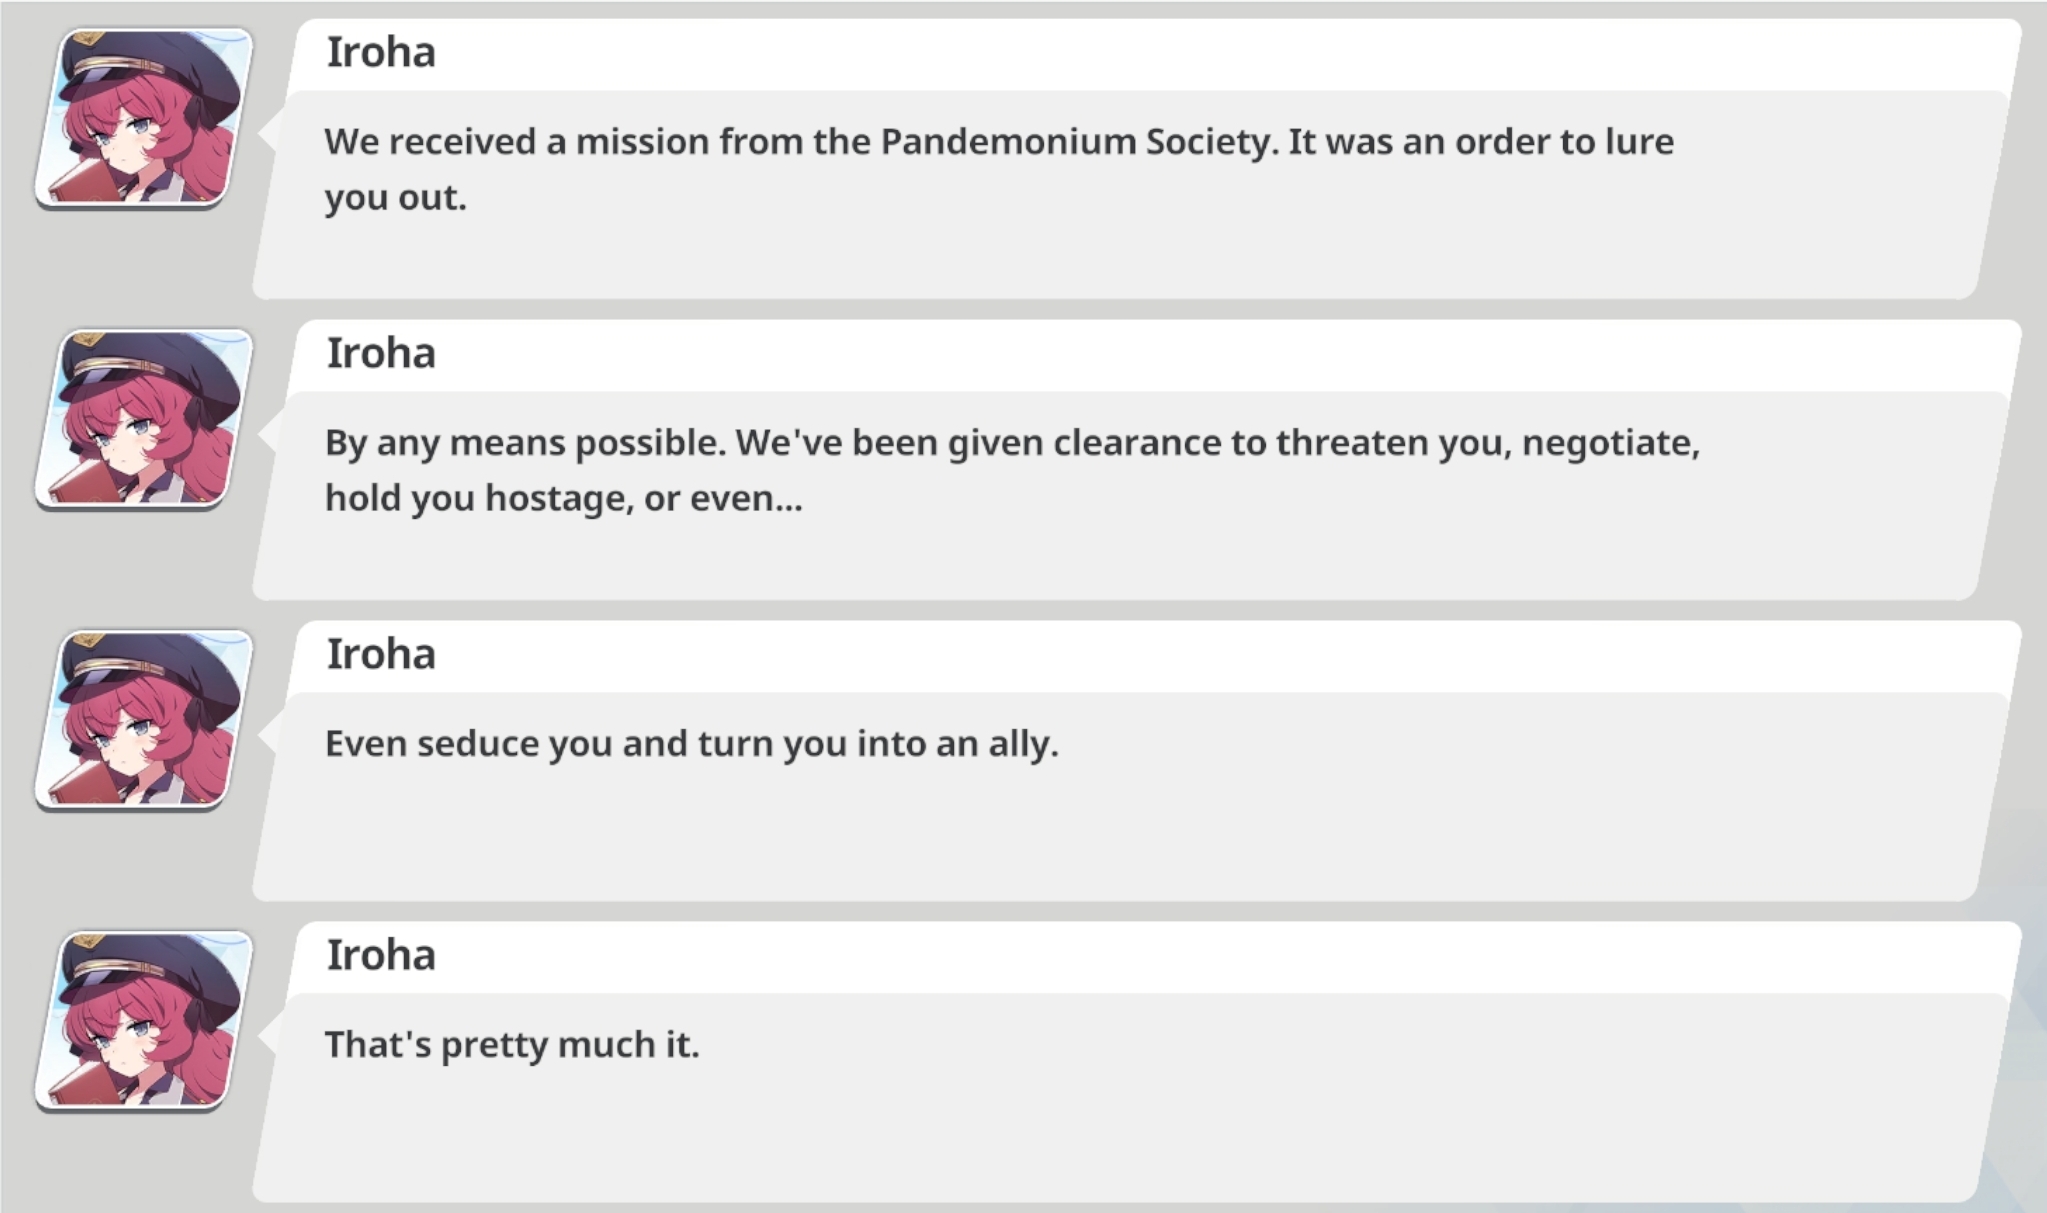Tap the bubble tail on the seduce message
Screen dimensions: 2047x1213
click(268, 734)
